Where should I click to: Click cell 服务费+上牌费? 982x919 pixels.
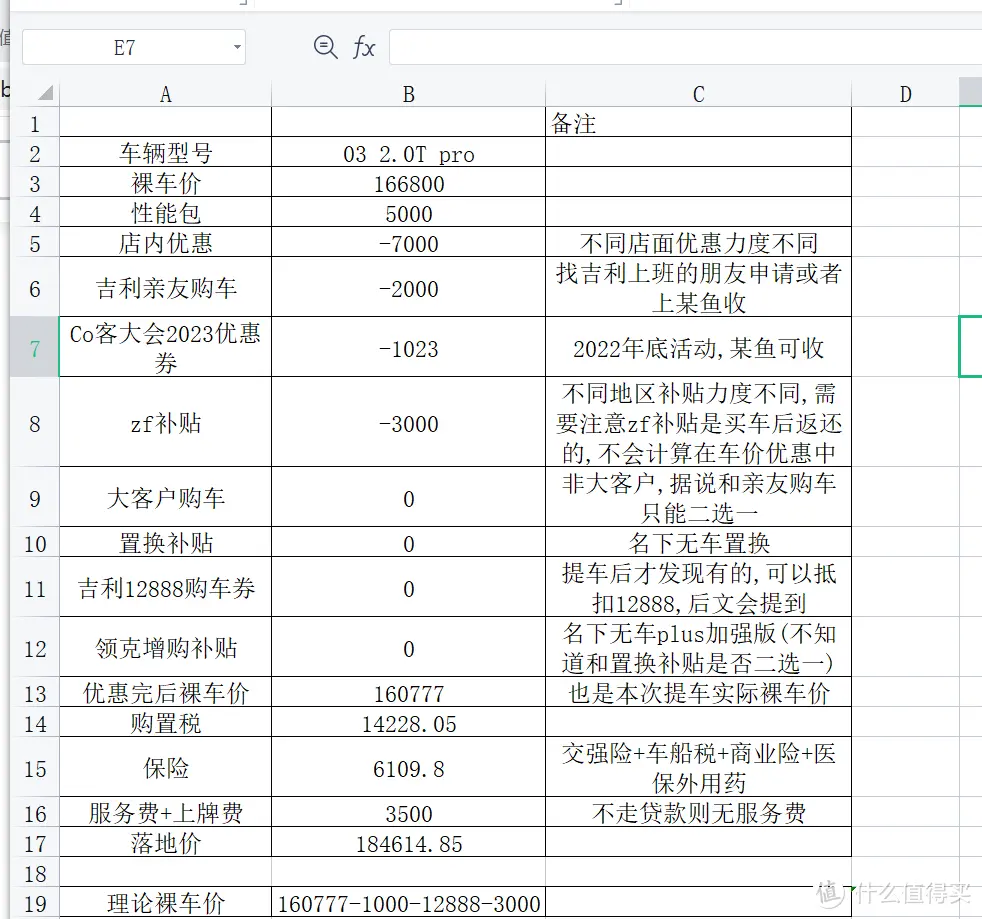coord(165,813)
